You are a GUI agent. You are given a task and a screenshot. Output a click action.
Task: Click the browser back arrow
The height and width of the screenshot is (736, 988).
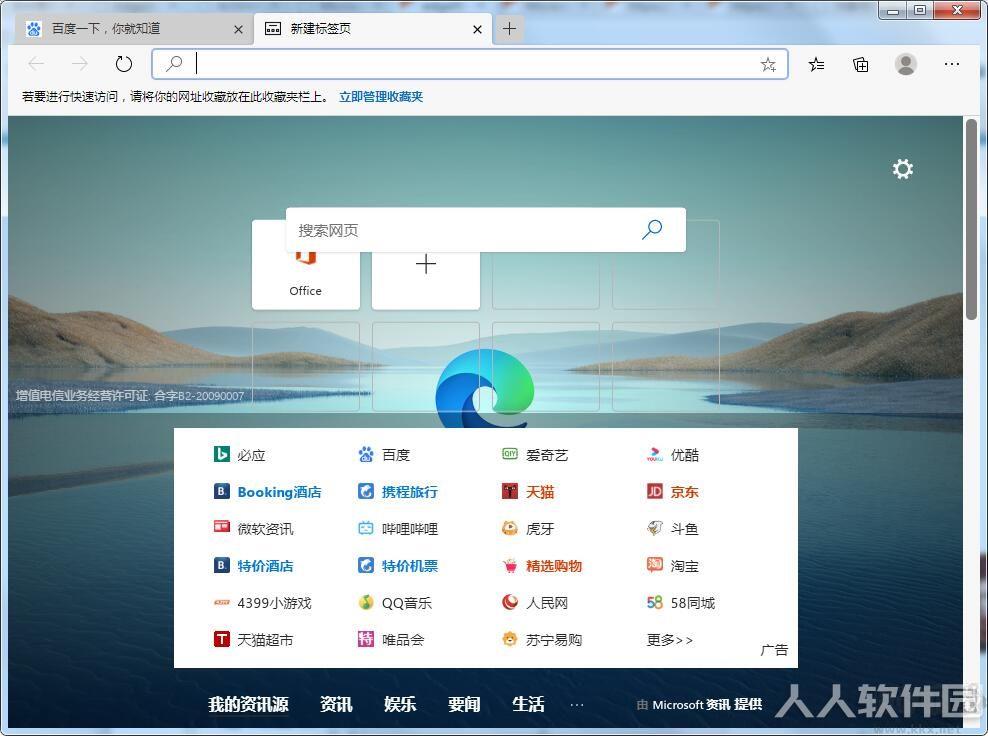click(37, 64)
